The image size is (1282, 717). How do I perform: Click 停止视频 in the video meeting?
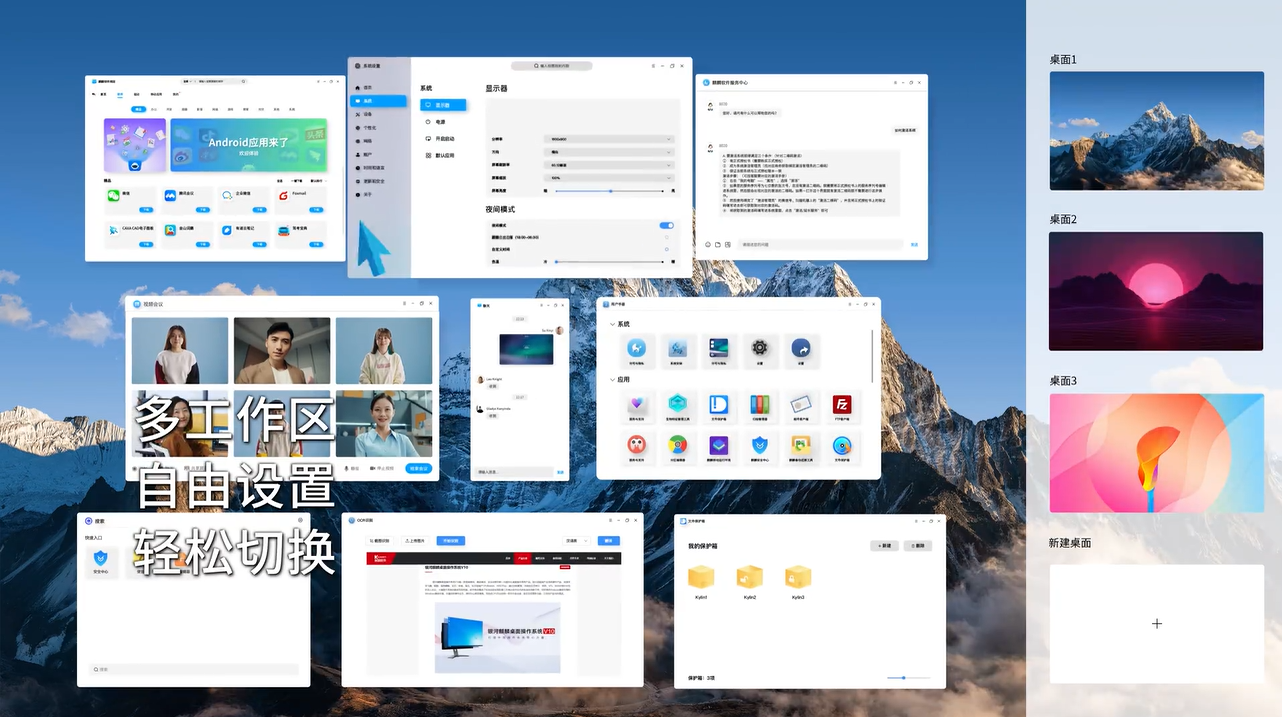coord(382,468)
